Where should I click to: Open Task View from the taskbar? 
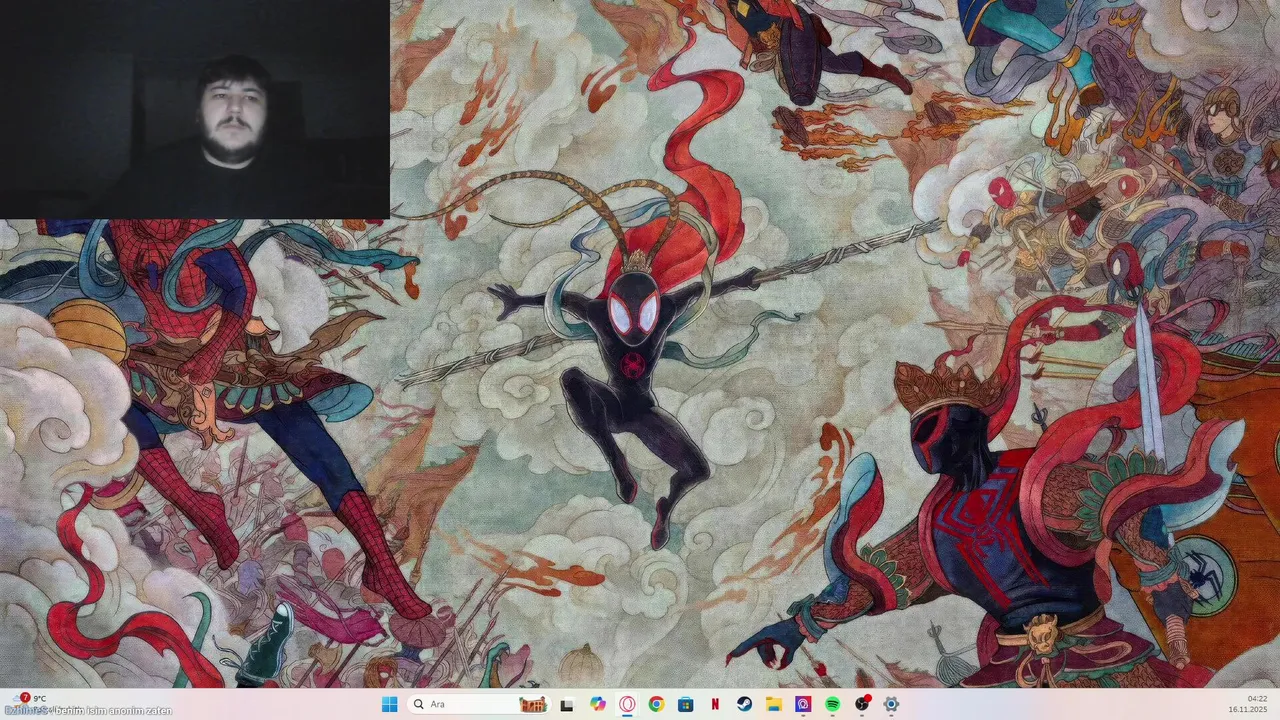click(567, 704)
